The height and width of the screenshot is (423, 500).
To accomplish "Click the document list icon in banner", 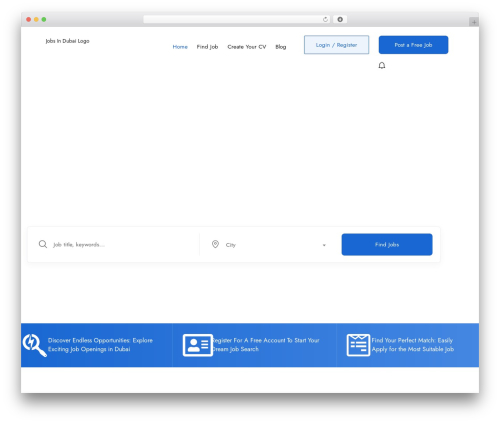I will 358,345.
